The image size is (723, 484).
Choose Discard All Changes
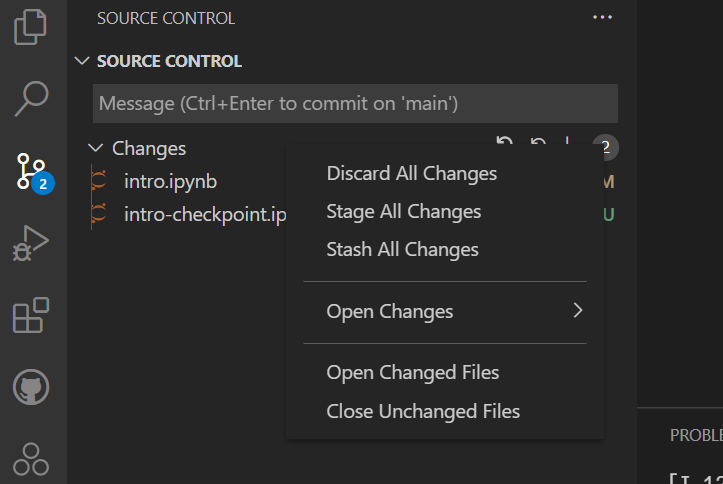412,173
